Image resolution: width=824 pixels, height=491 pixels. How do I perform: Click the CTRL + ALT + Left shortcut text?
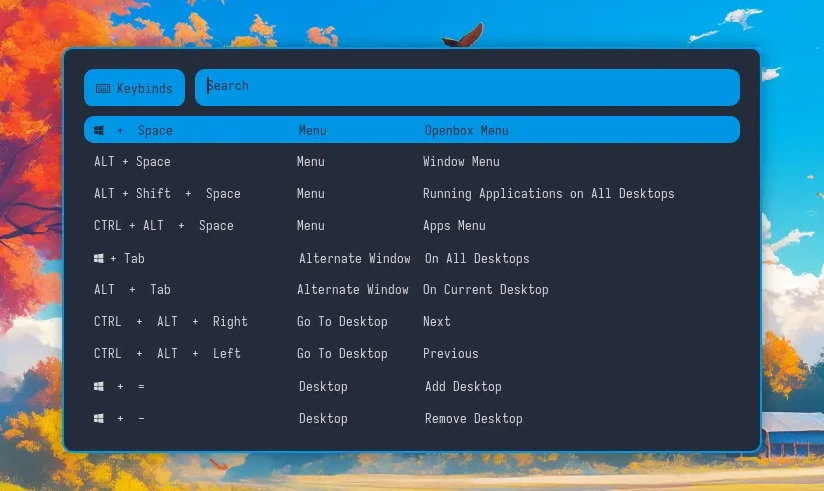167,353
